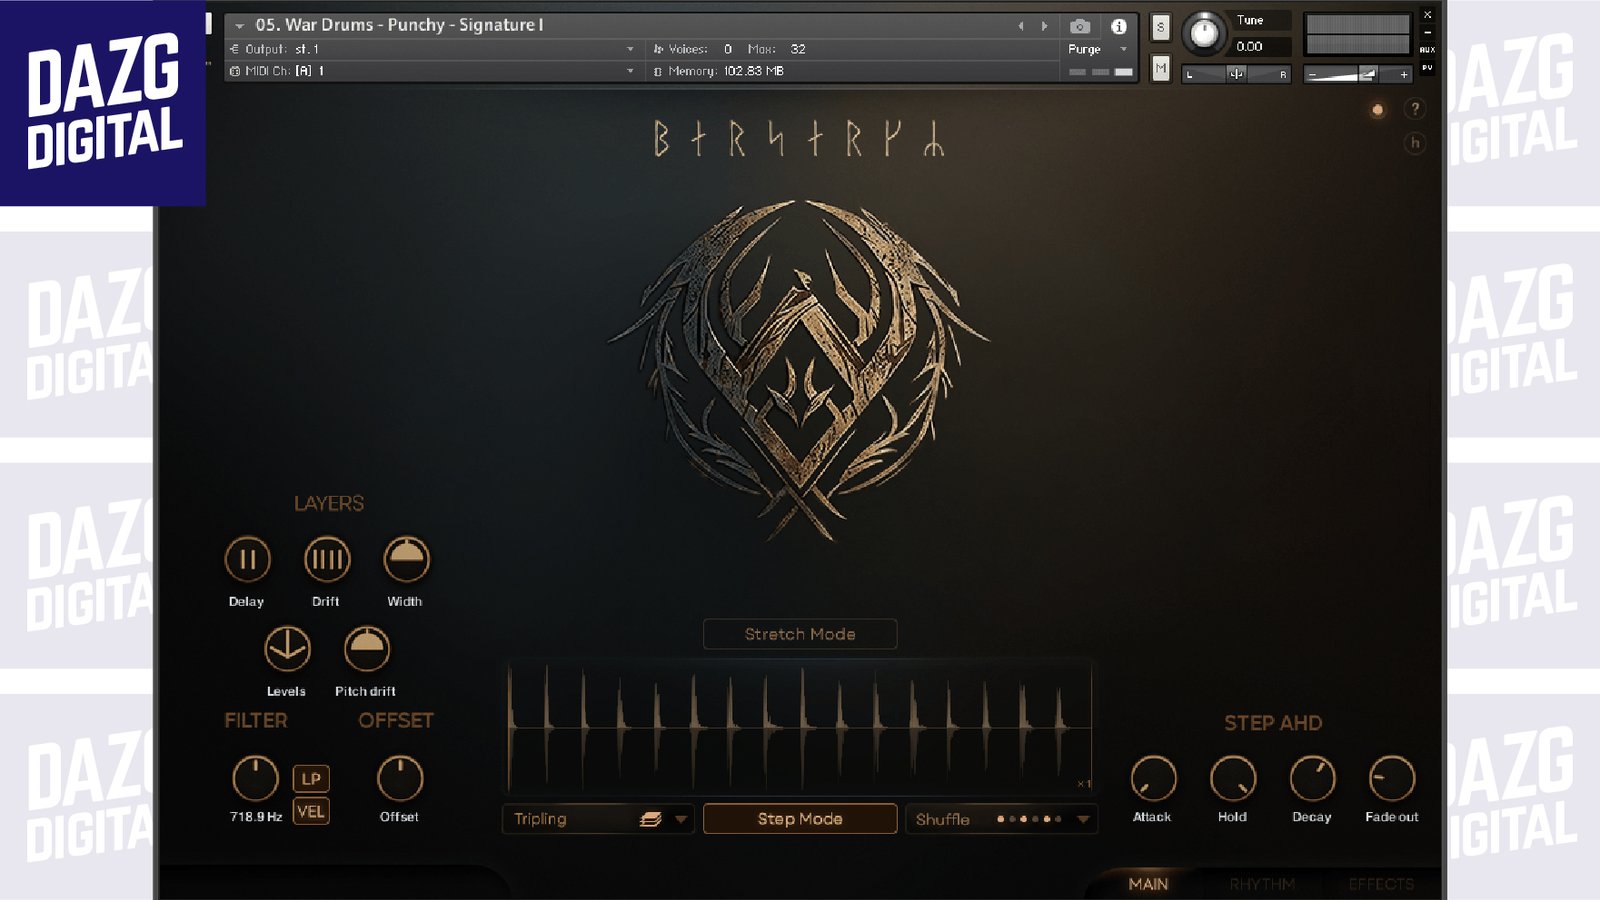Enable Step Mode
Screen dimensions: 1600x900
[x=800, y=819]
